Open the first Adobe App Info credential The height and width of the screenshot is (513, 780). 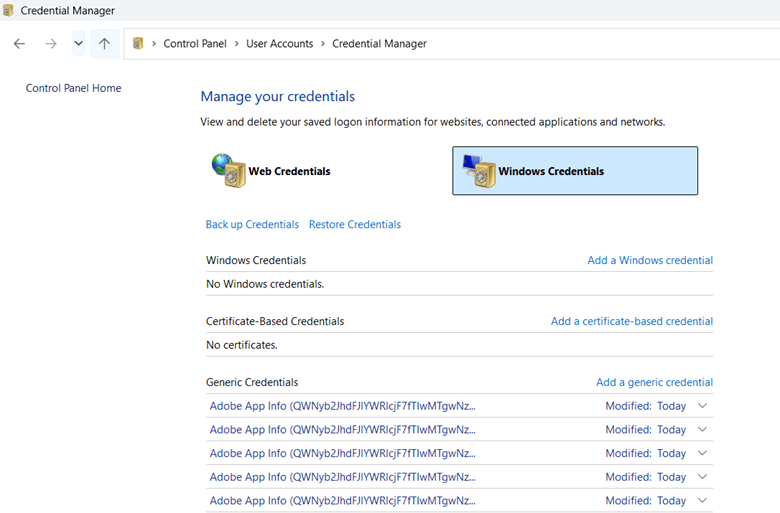coord(342,406)
